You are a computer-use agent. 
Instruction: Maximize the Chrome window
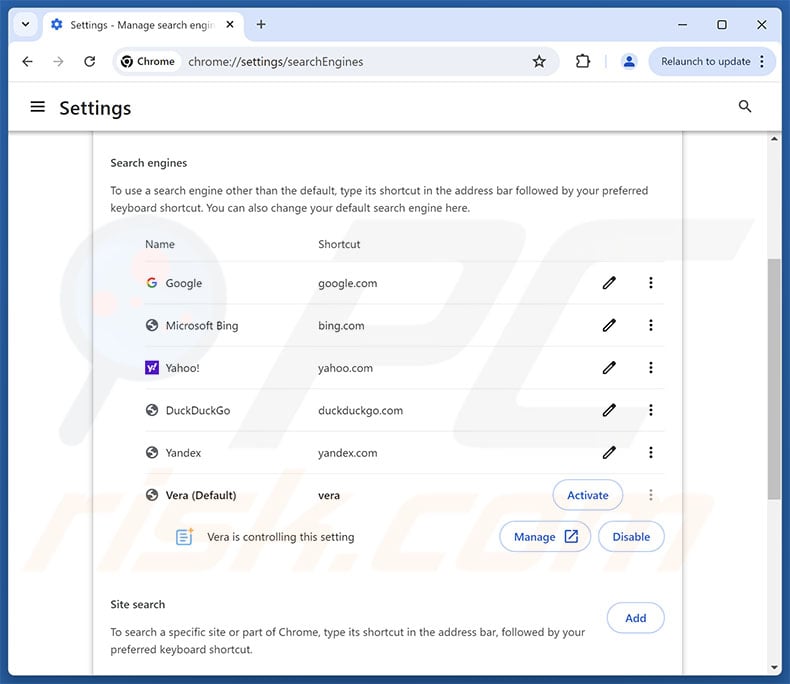point(722,24)
